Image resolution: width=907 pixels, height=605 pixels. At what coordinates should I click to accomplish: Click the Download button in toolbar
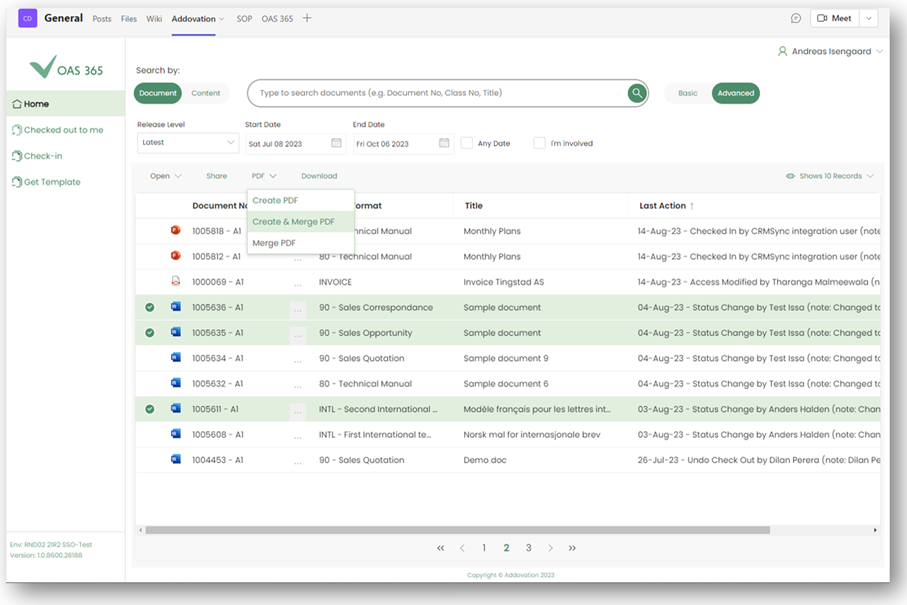(x=319, y=176)
